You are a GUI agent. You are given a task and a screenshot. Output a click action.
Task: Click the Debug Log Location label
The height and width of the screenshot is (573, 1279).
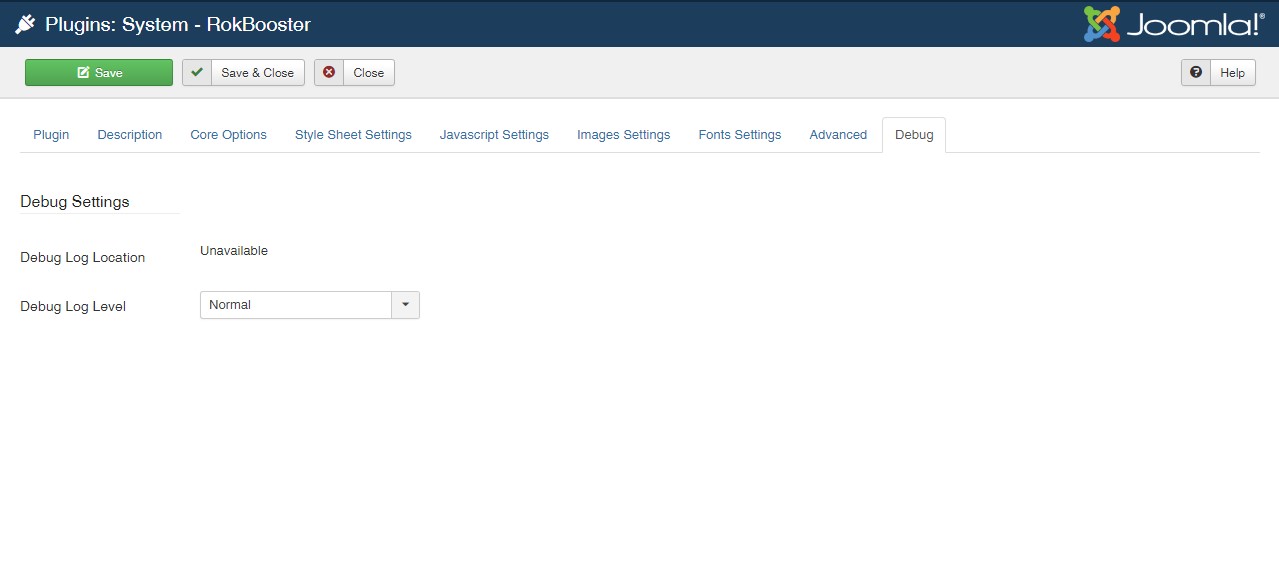(83, 258)
